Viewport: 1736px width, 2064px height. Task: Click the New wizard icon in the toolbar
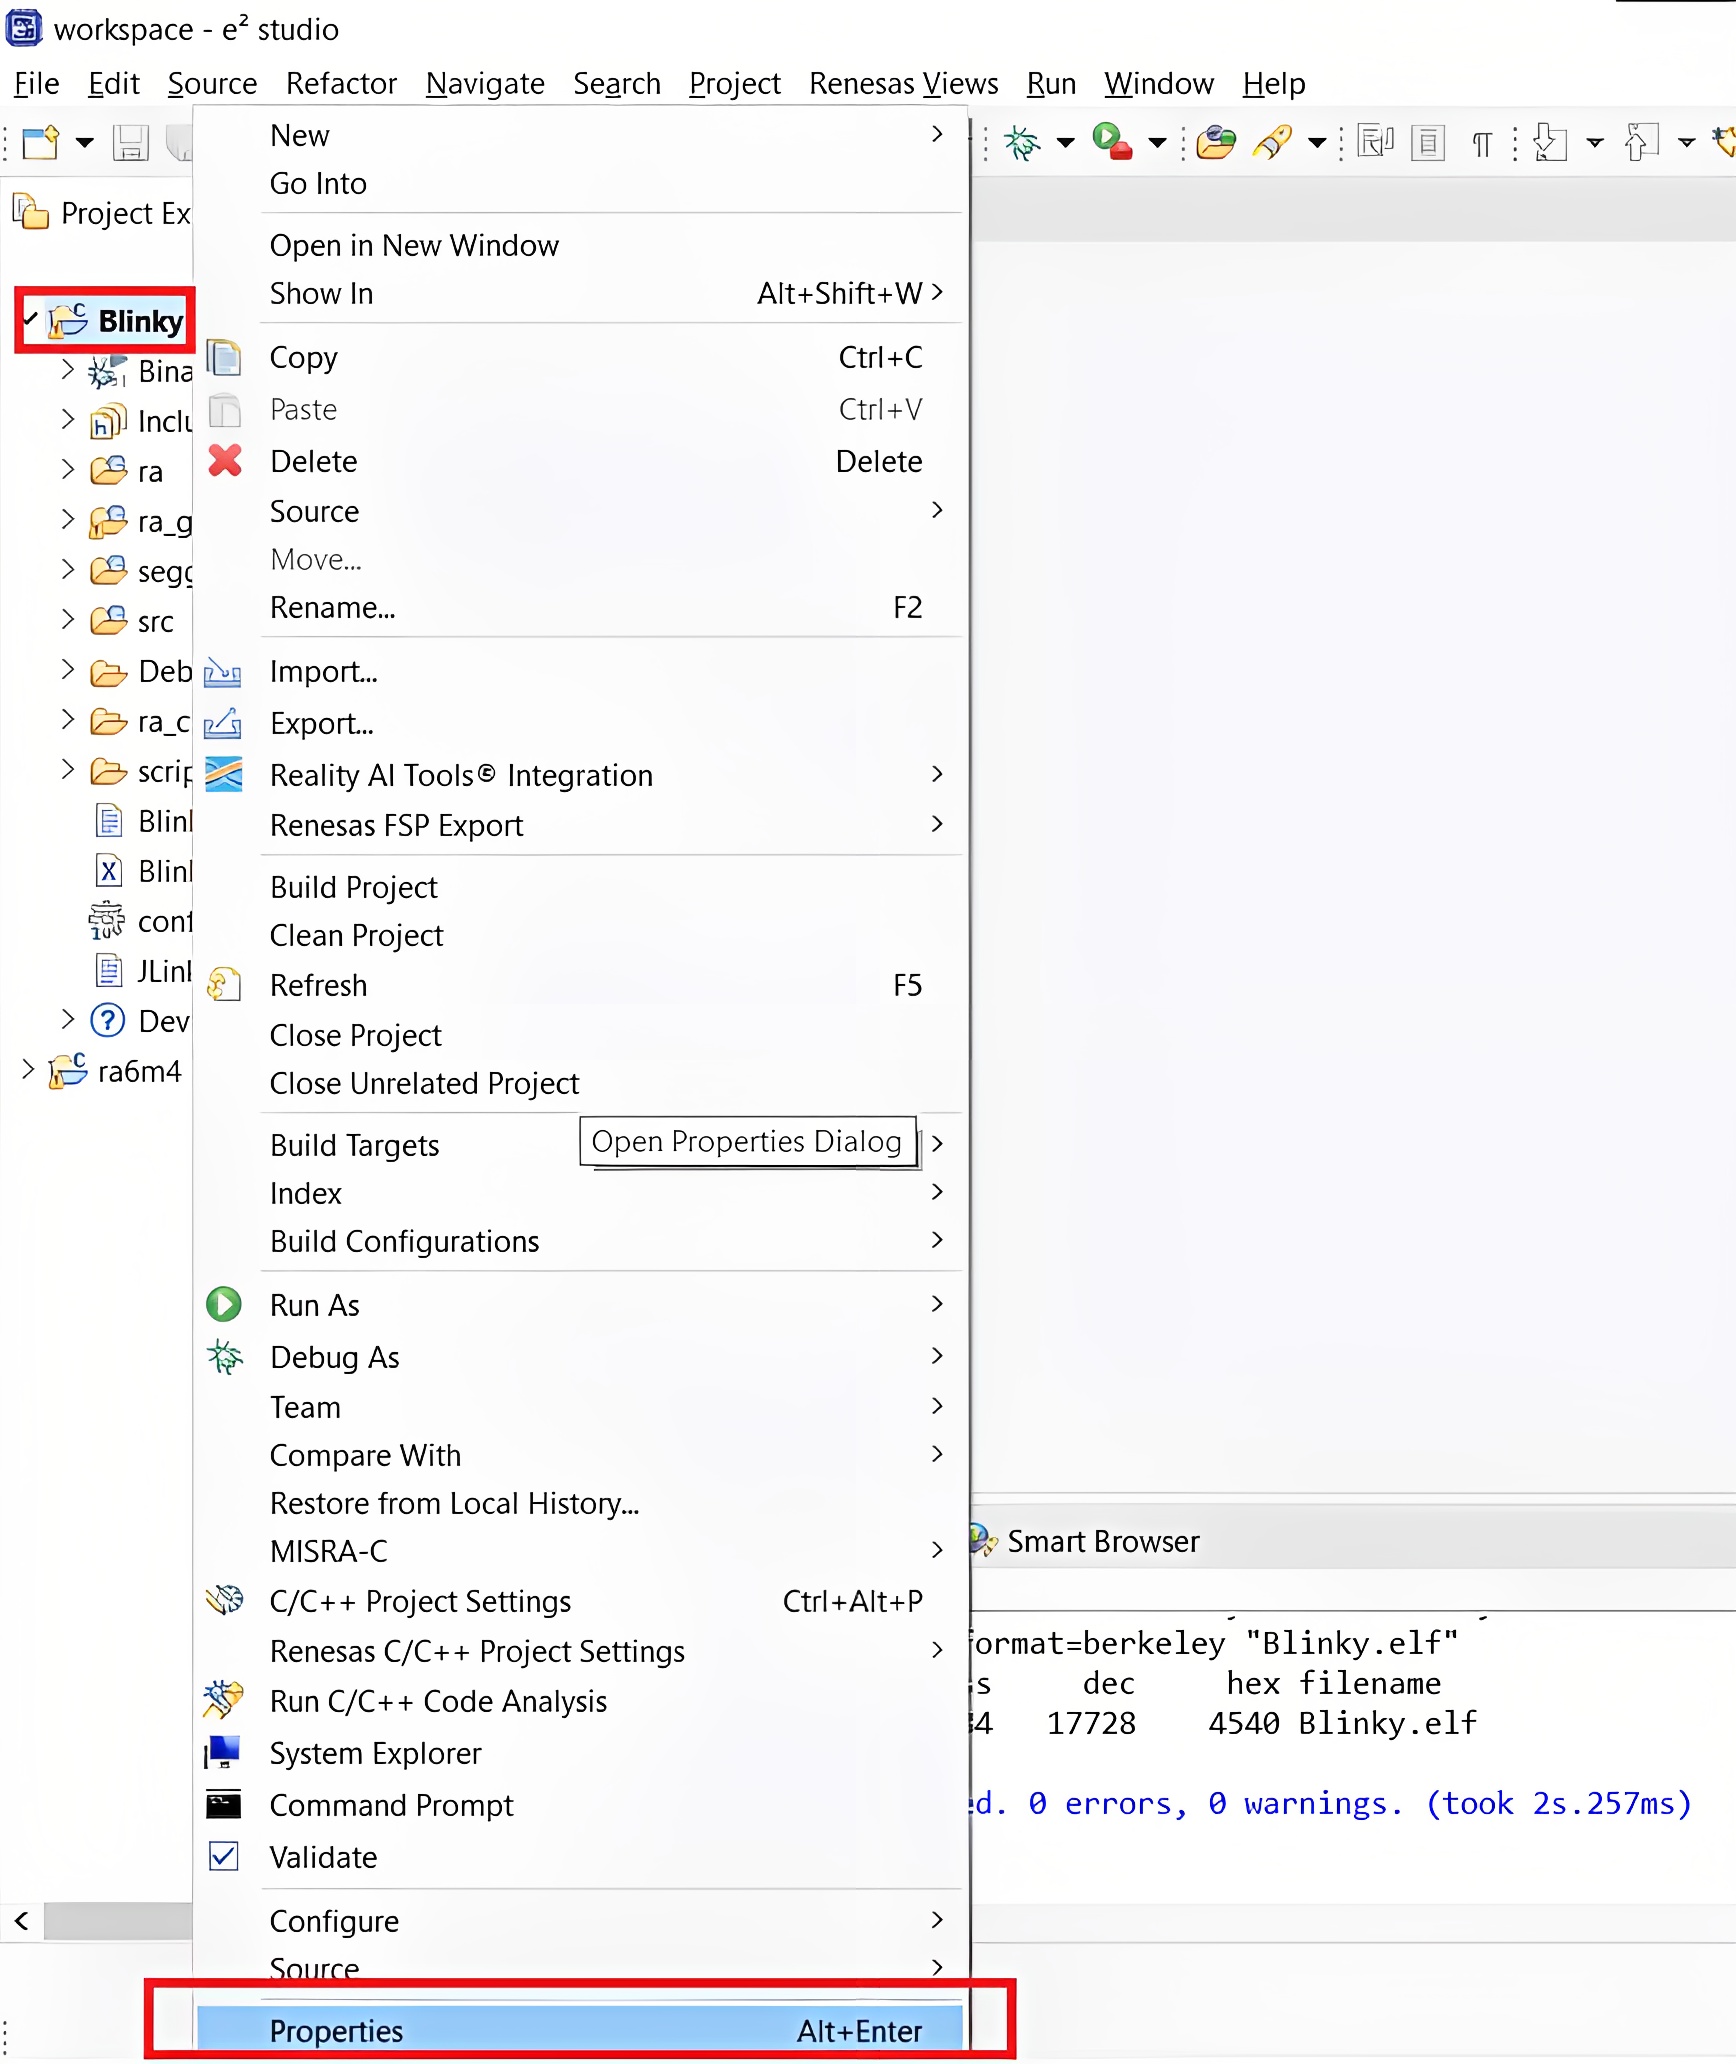pos(38,143)
